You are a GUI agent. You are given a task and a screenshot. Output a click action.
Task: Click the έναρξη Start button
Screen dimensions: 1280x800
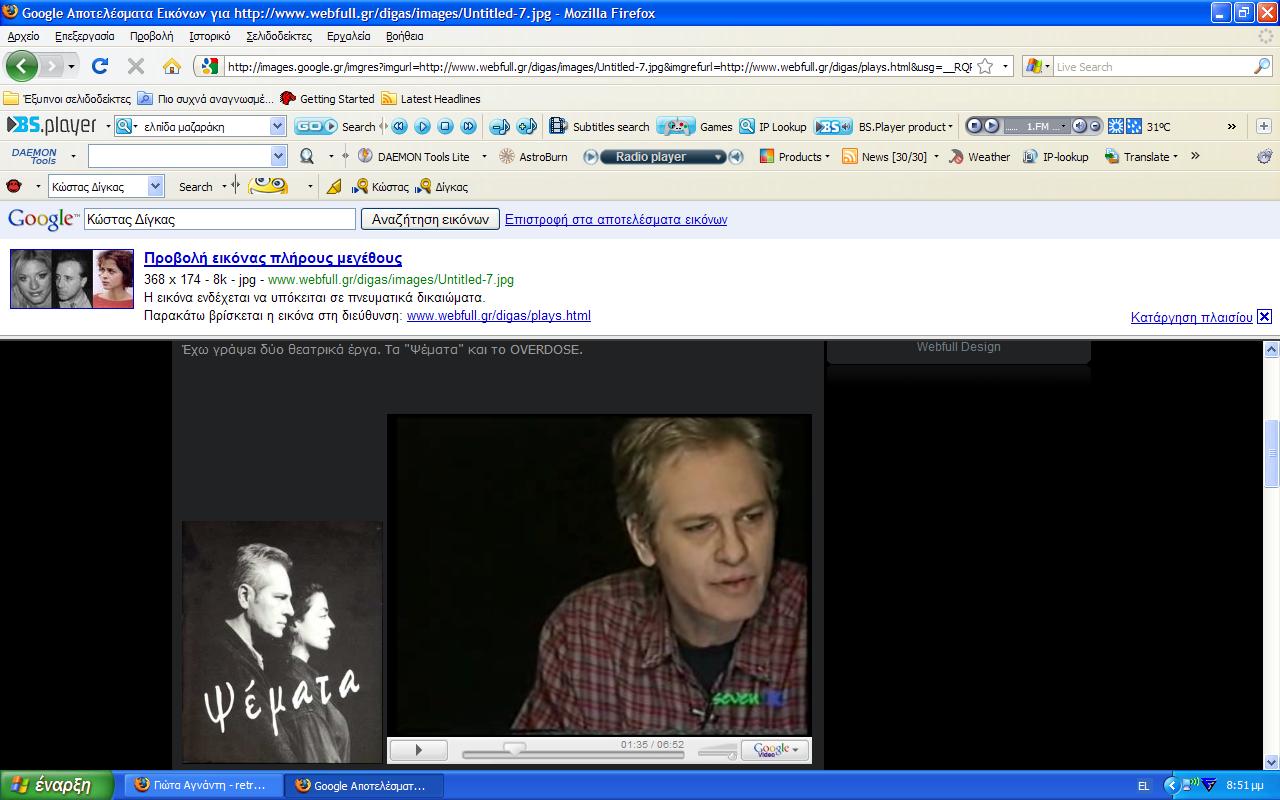[x=57, y=785]
